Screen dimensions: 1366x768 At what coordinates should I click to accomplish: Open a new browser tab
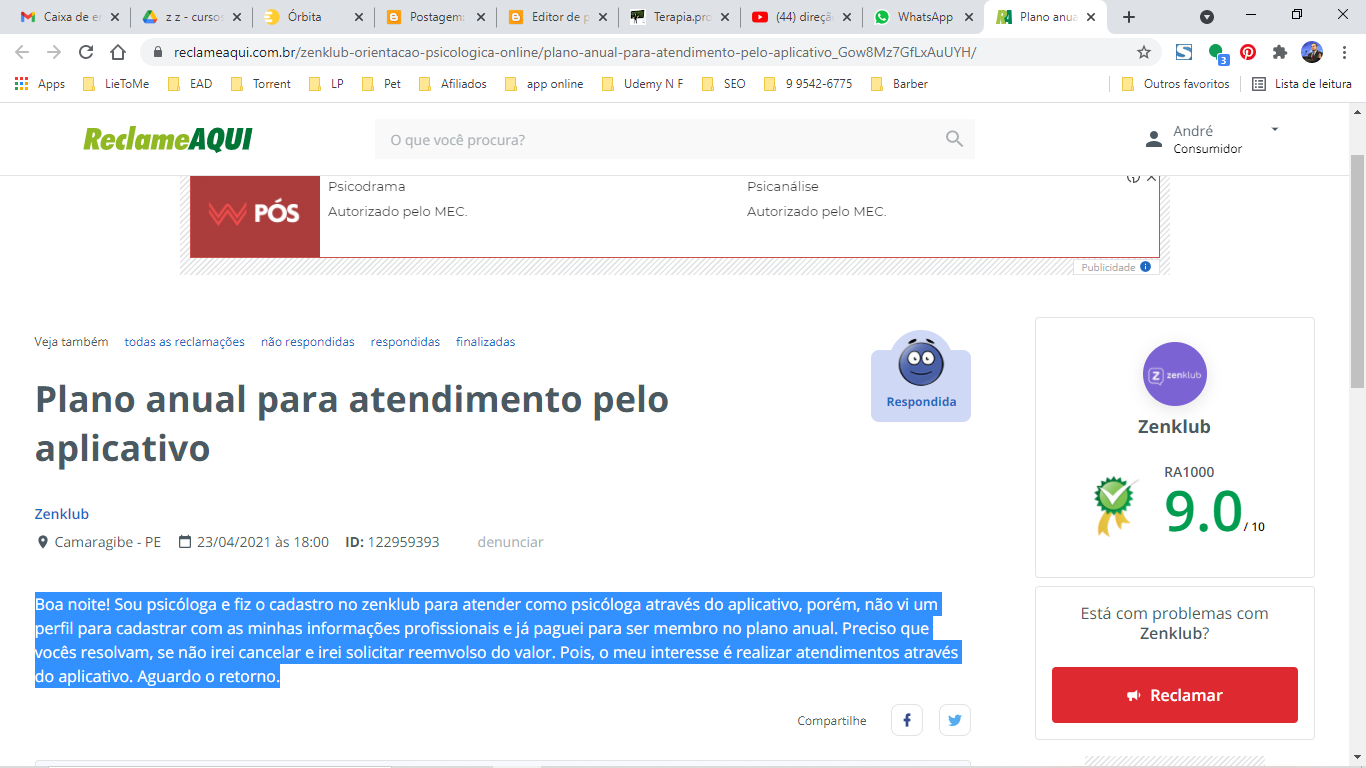click(1129, 17)
